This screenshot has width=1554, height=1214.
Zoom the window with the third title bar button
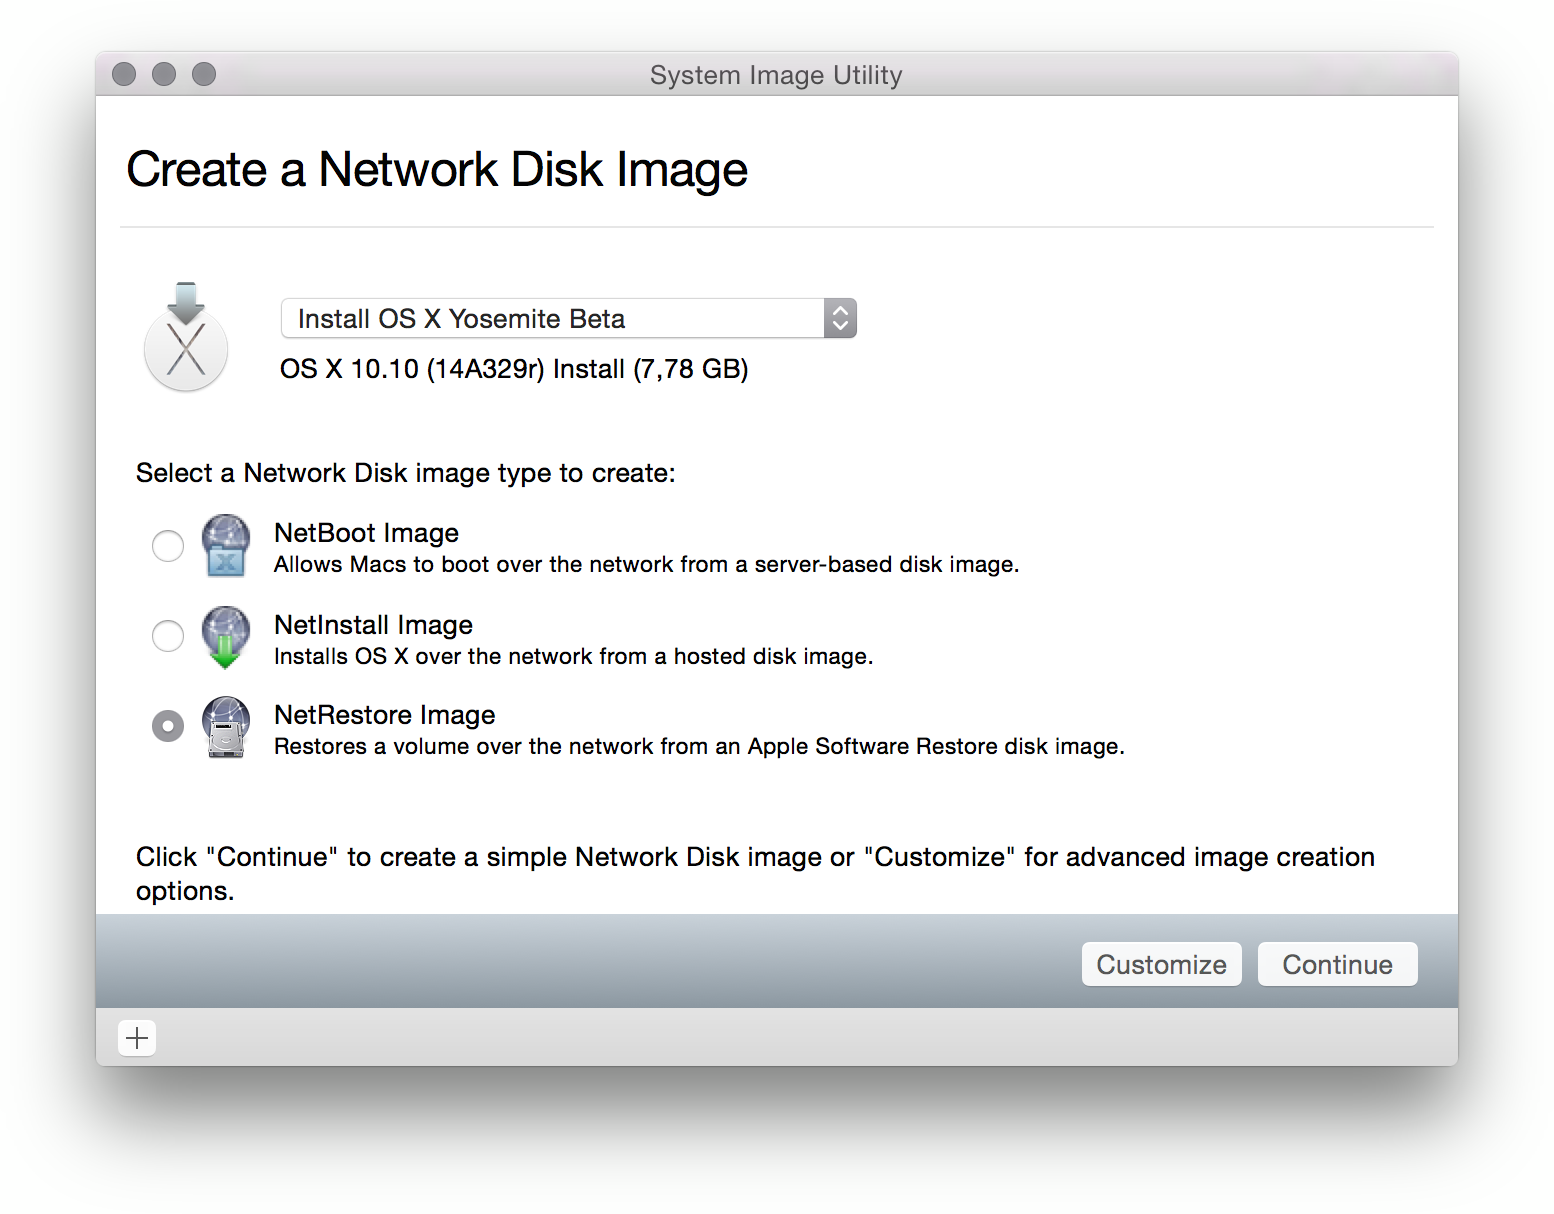[204, 74]
